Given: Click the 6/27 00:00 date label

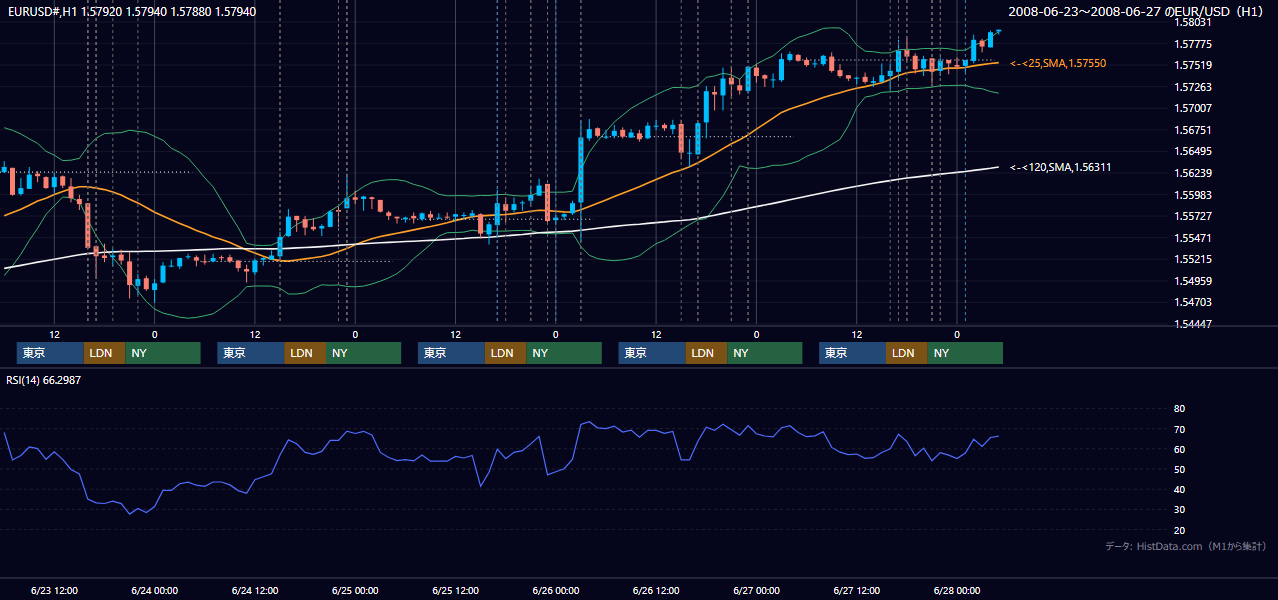Looking at the screenshot, I should point(756,590).
